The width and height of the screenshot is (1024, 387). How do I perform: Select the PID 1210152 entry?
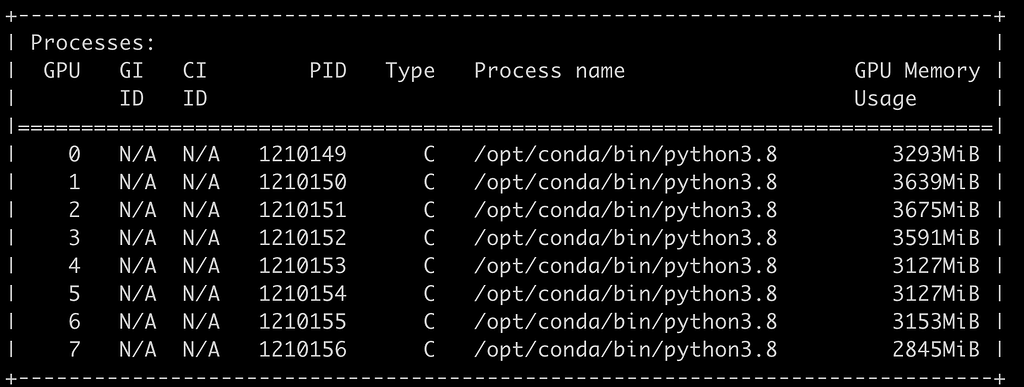[x=302, y=238]
